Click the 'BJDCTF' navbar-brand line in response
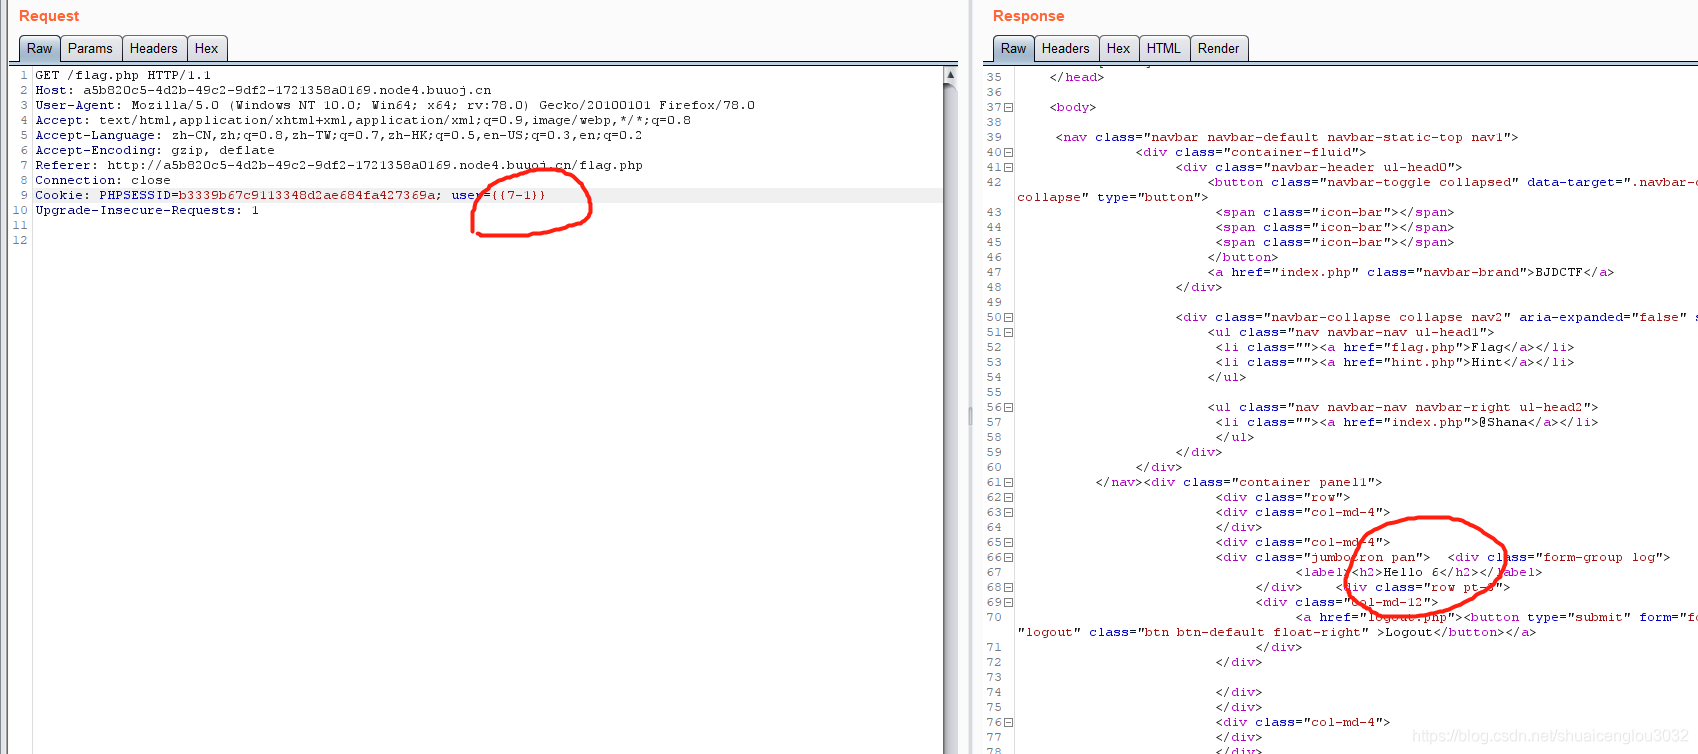This screenshot has height=754, width=1698. (x=1410, y=272)
